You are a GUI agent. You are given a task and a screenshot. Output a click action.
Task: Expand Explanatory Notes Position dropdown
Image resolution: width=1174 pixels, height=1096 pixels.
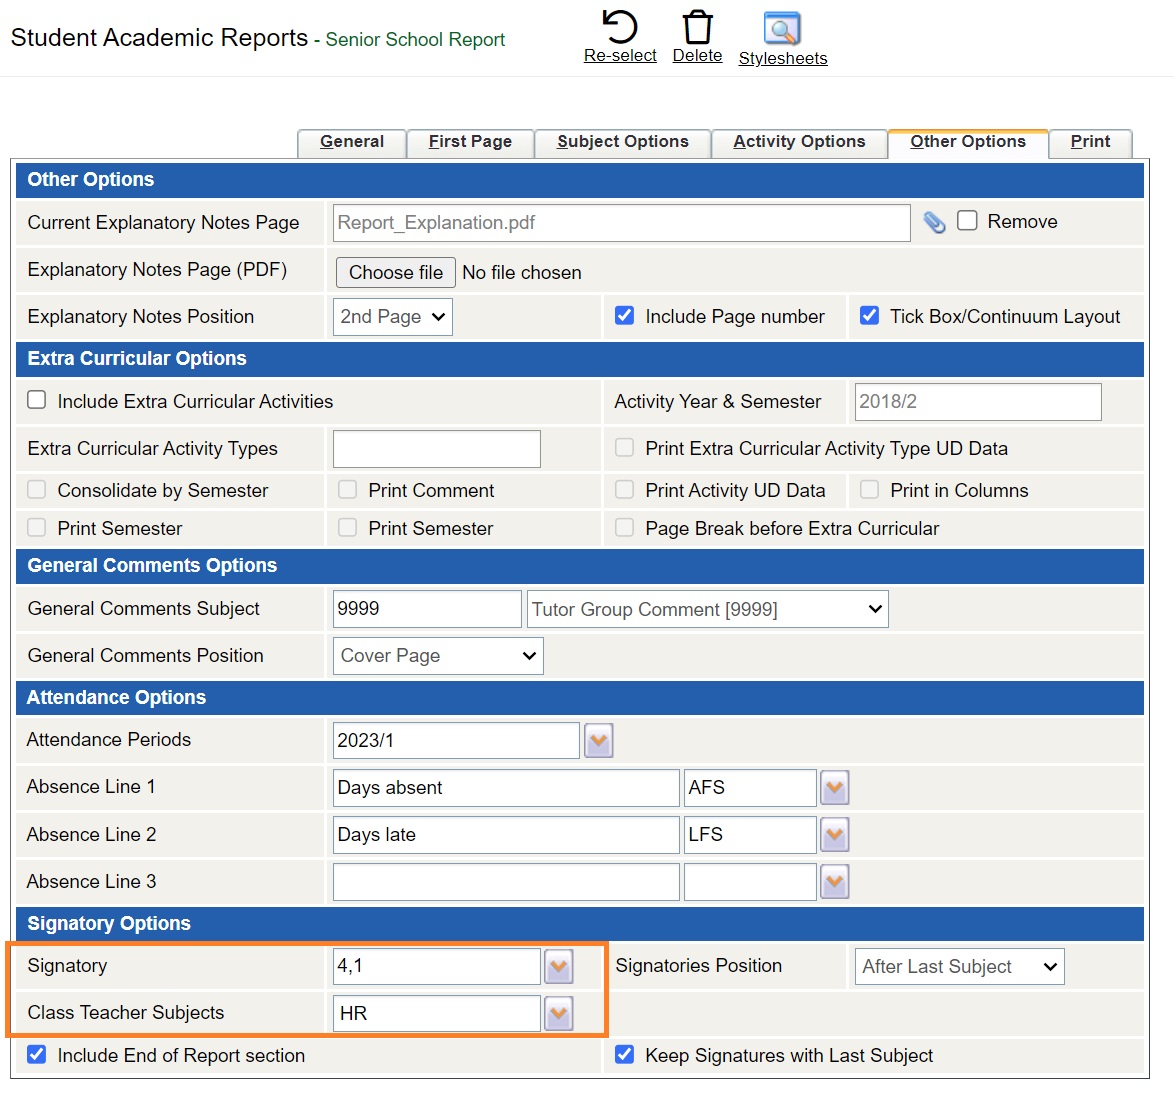coord(392,317)
